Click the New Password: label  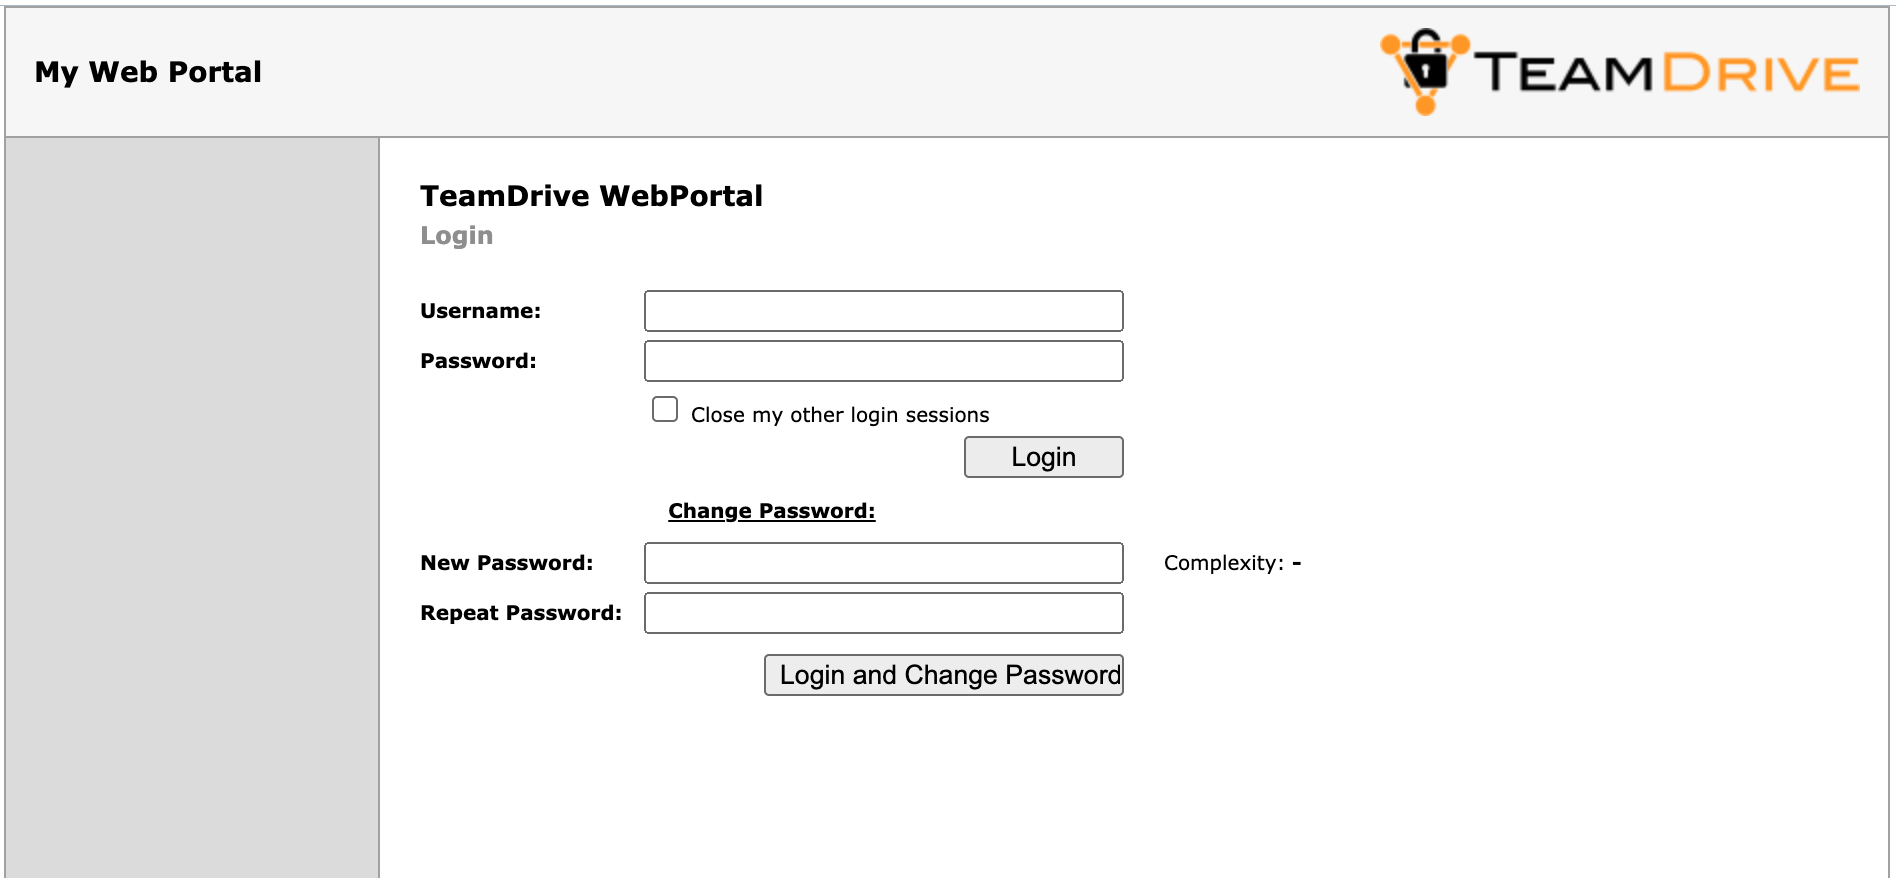[x=506, y=563]
